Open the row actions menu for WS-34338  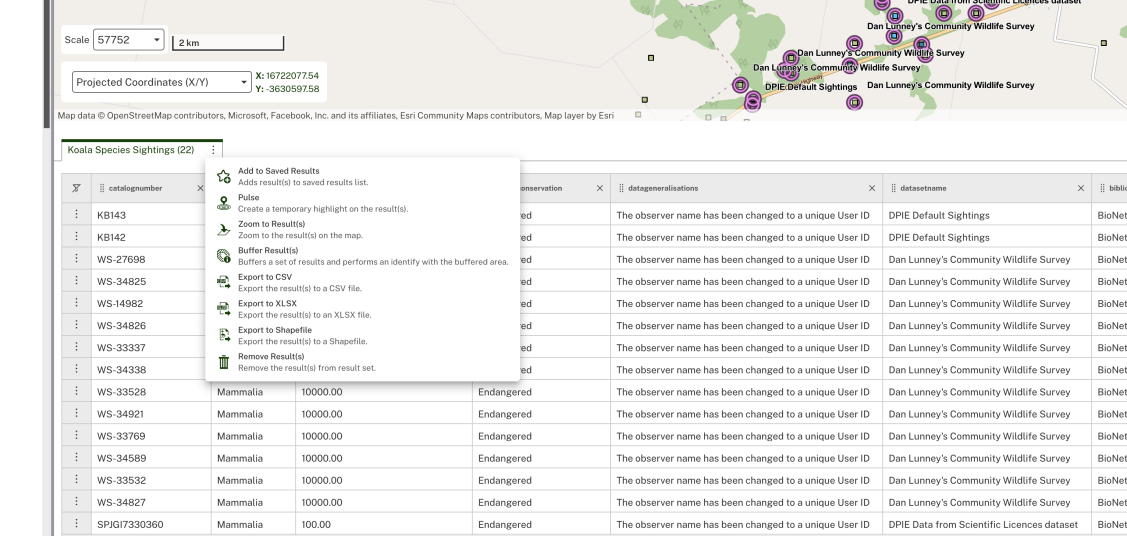[76, 369]
